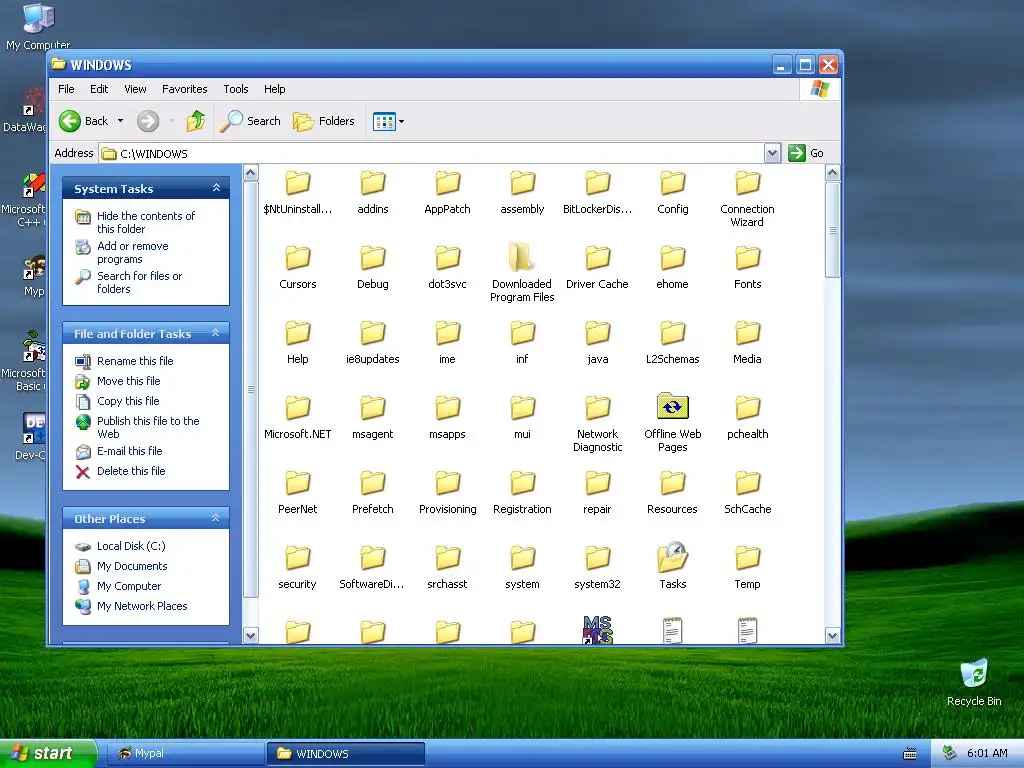Open the Back history dropdown arrow
The height and width of the screenshot is (768, 1024).
point(120,121)
